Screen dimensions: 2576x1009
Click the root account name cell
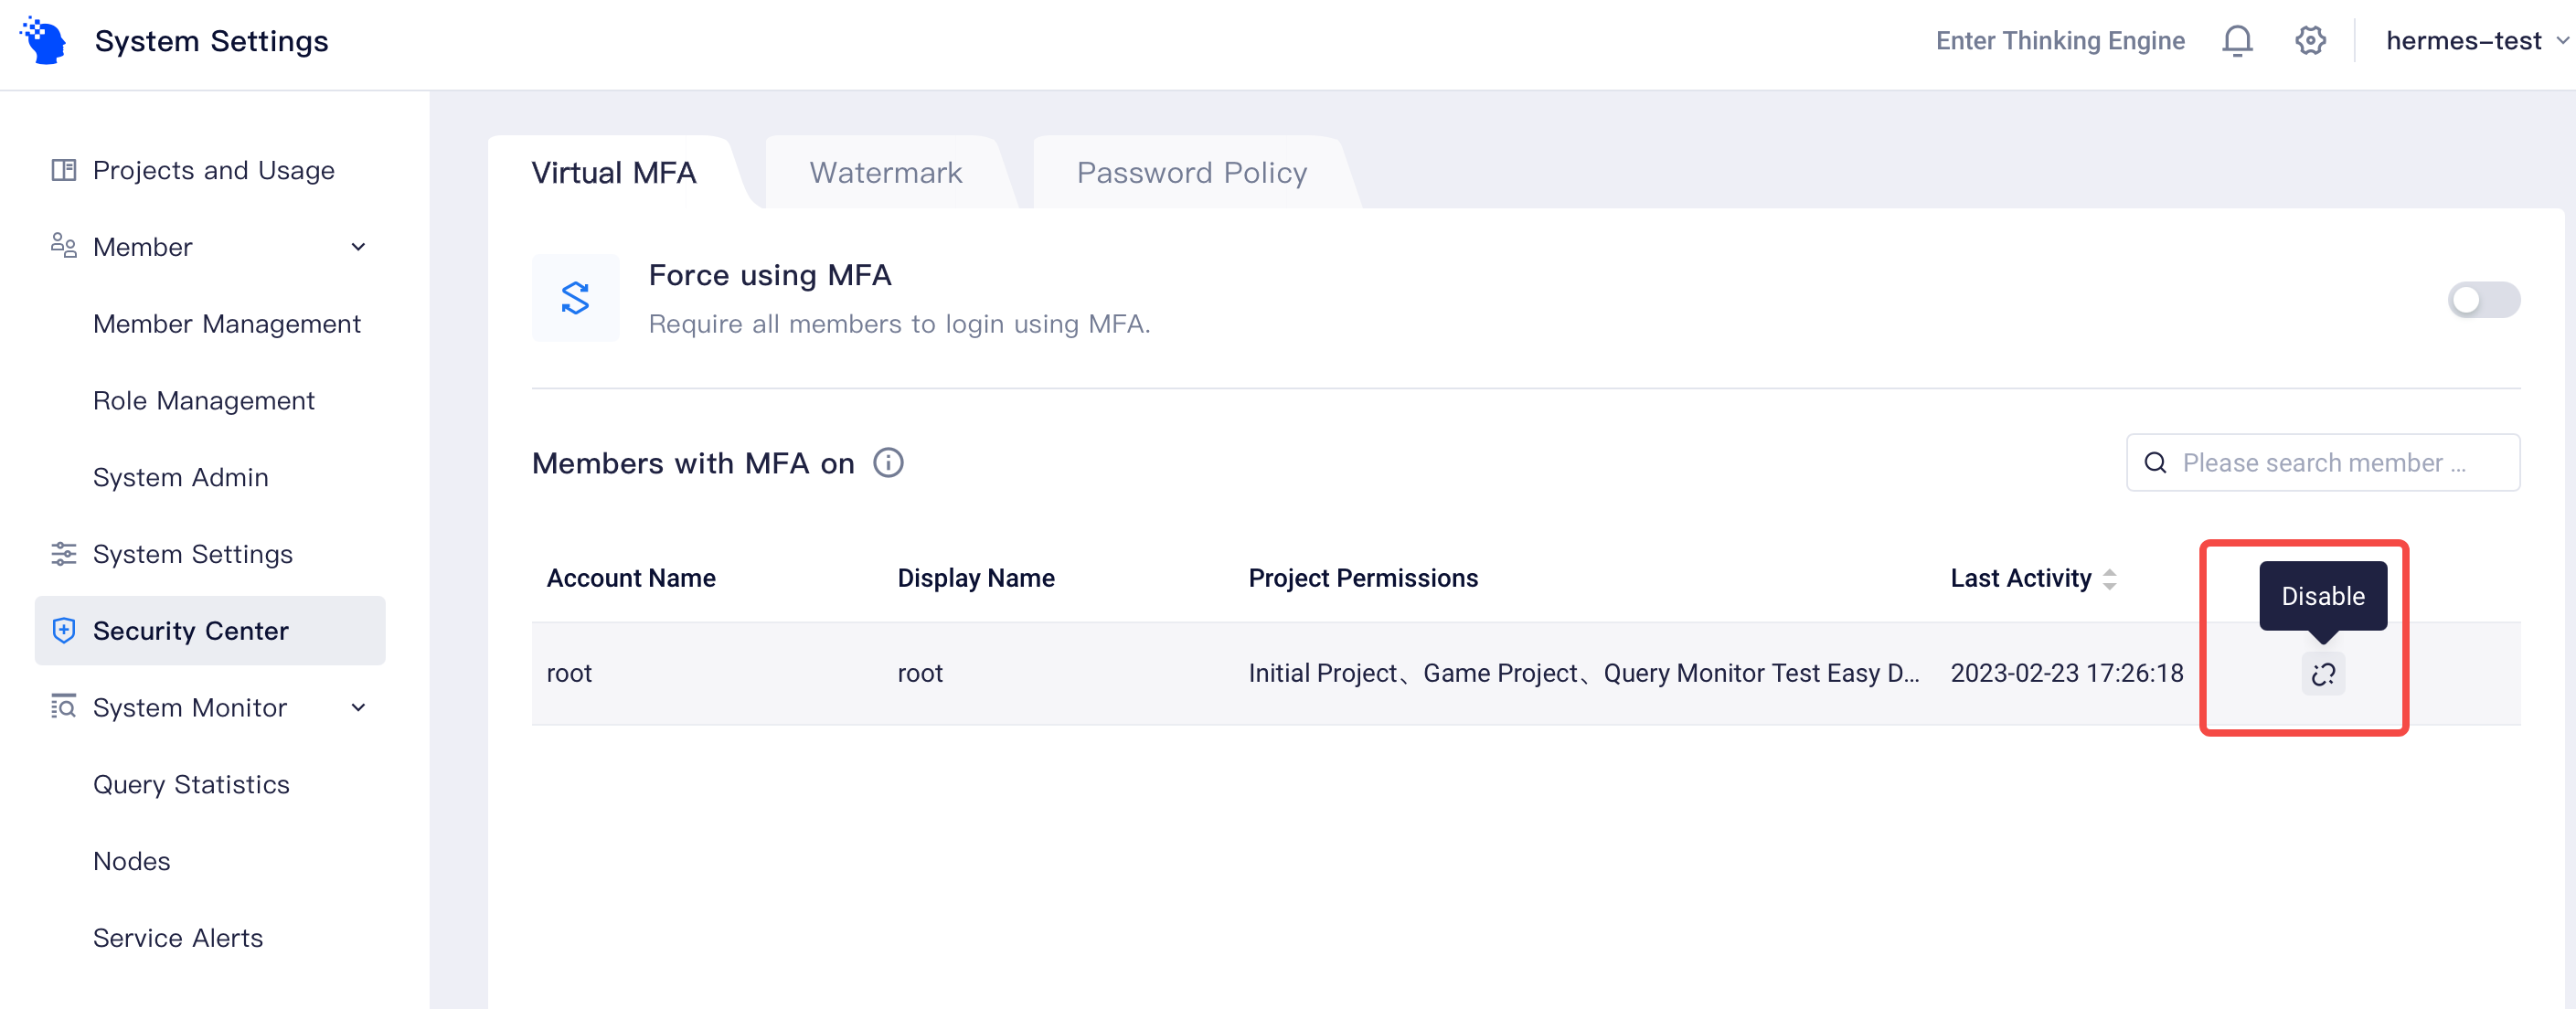click(569, 674)
